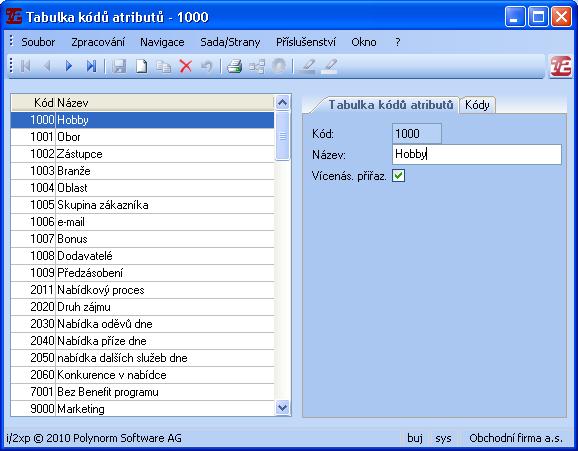578x451 pixels.
Task: Click the print icon in toolbar
Action: (234, 66)
